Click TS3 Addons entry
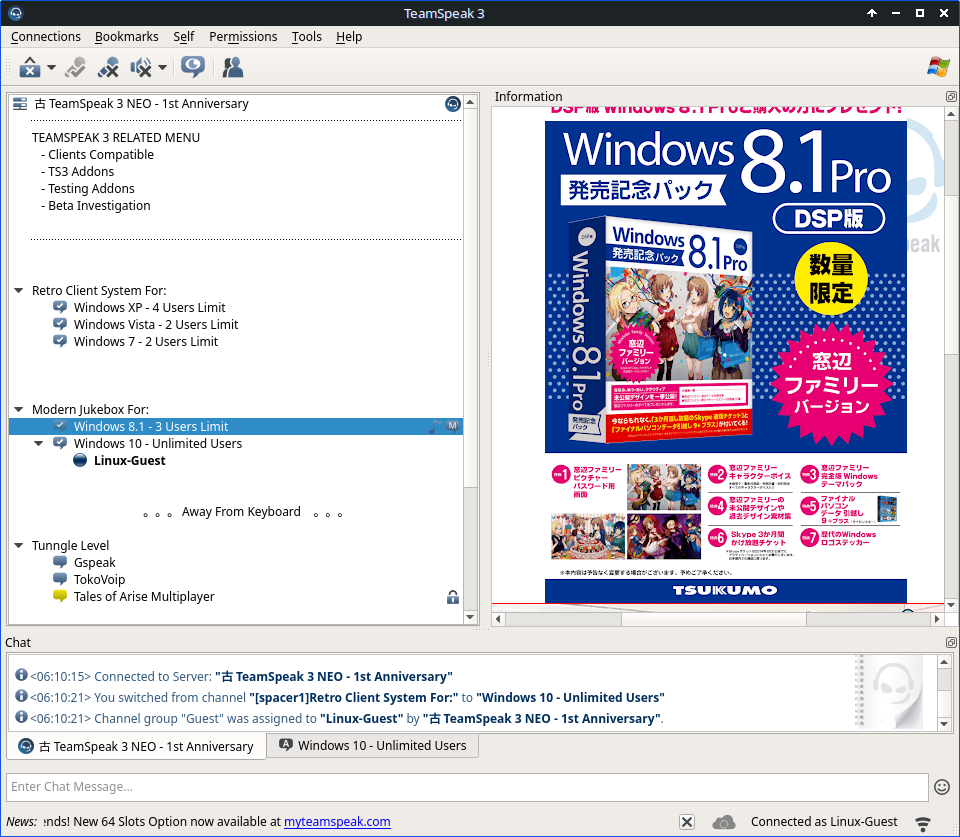 point(81,171)
